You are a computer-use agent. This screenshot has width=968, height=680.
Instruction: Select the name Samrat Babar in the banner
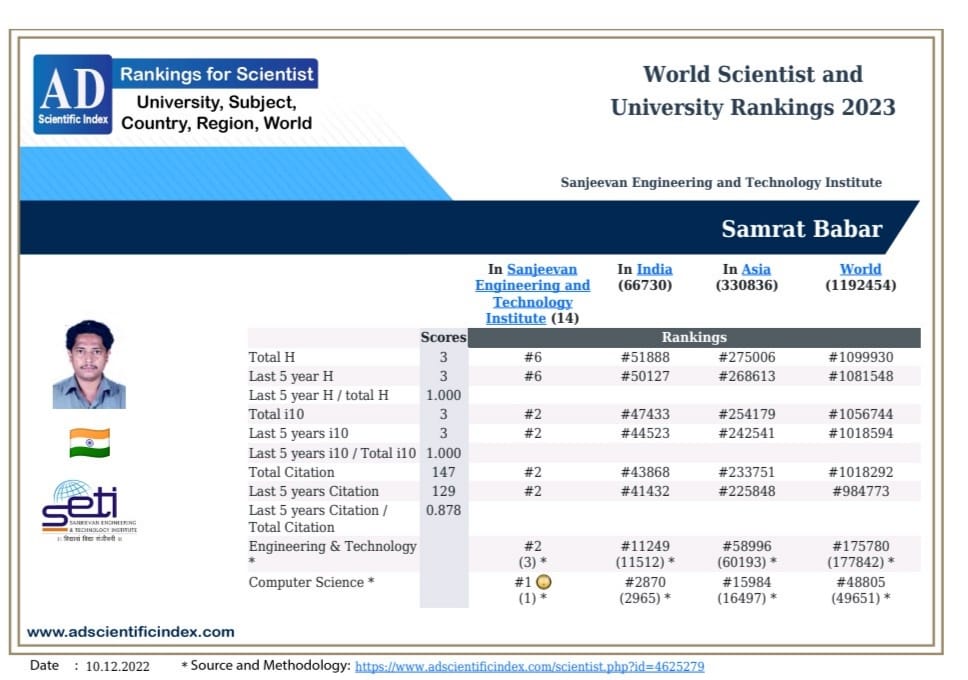802,229
